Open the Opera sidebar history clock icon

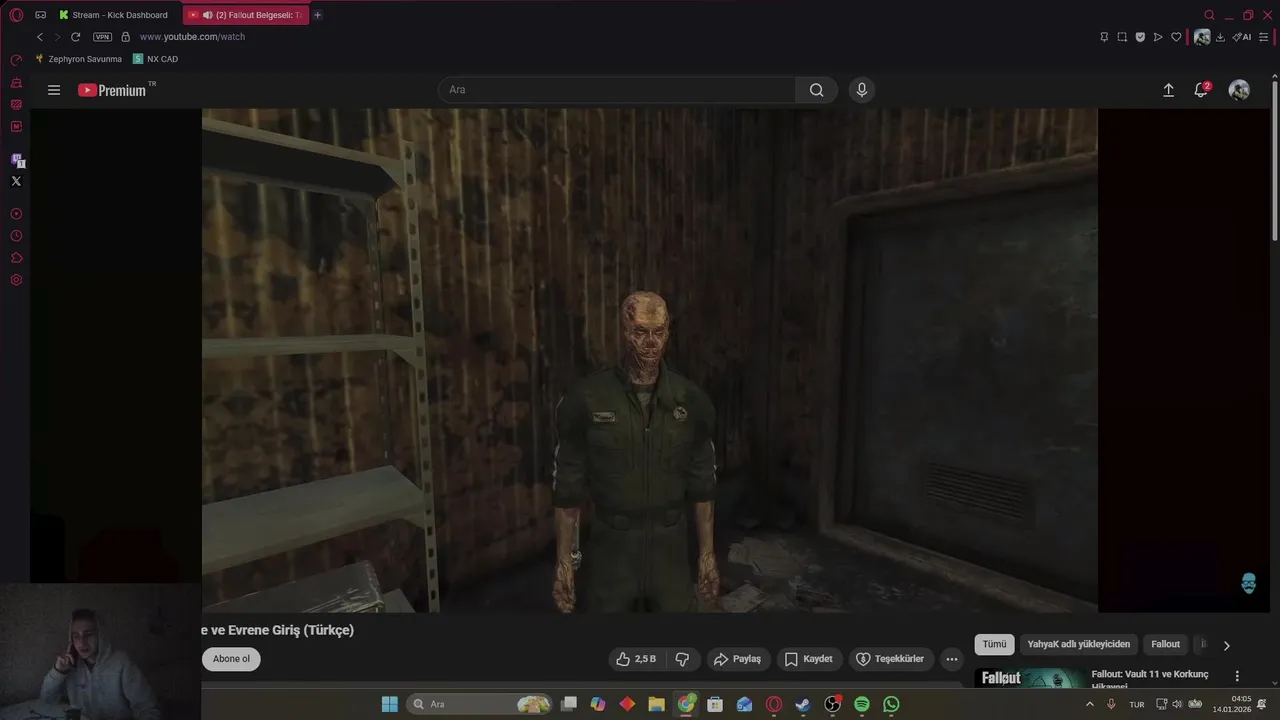point(16,236)
